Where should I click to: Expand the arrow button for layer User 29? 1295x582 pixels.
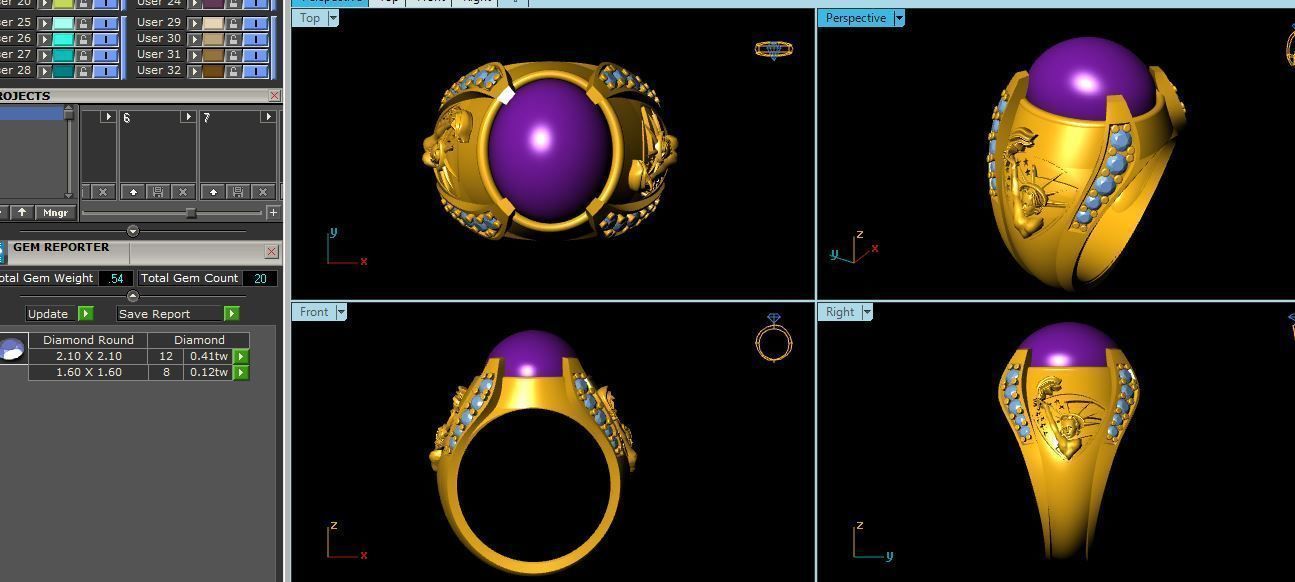[x=194, y=23]
